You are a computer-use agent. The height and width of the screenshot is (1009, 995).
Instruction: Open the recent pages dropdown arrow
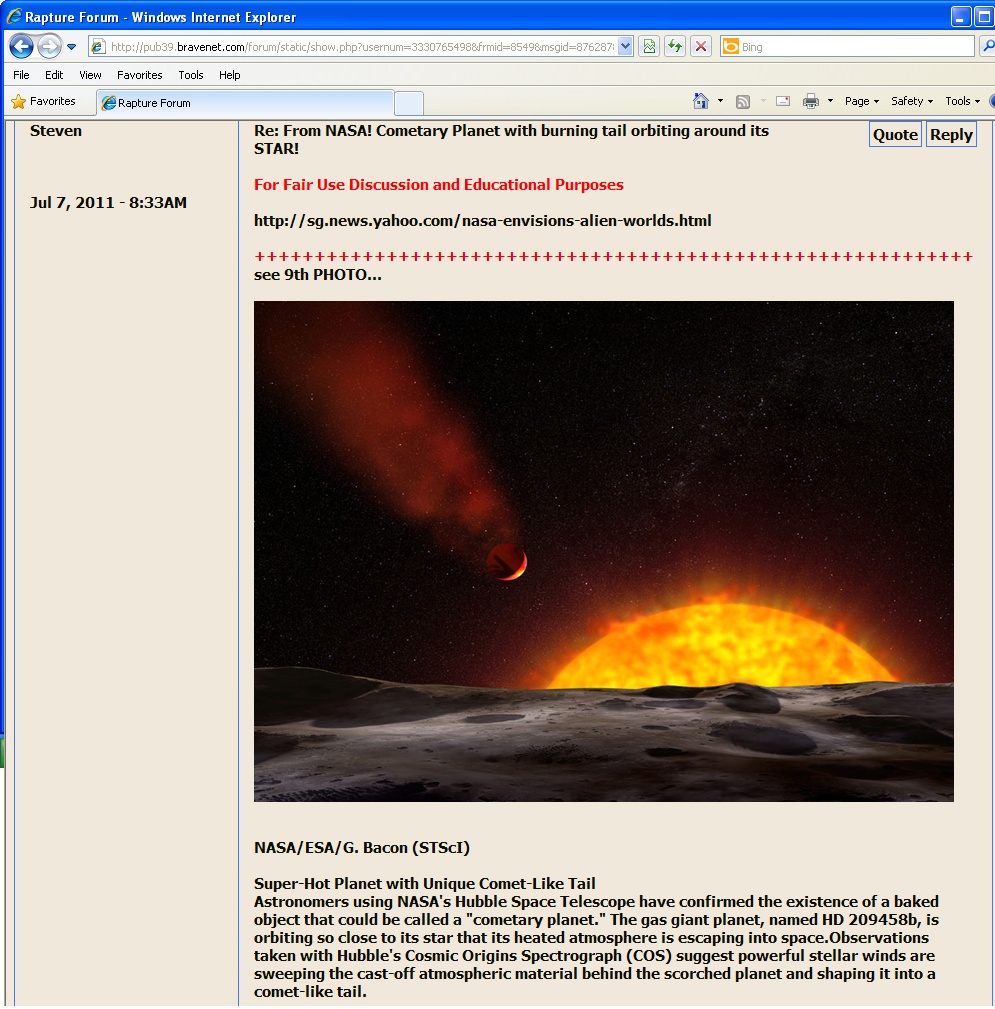[x=71, y=47]
